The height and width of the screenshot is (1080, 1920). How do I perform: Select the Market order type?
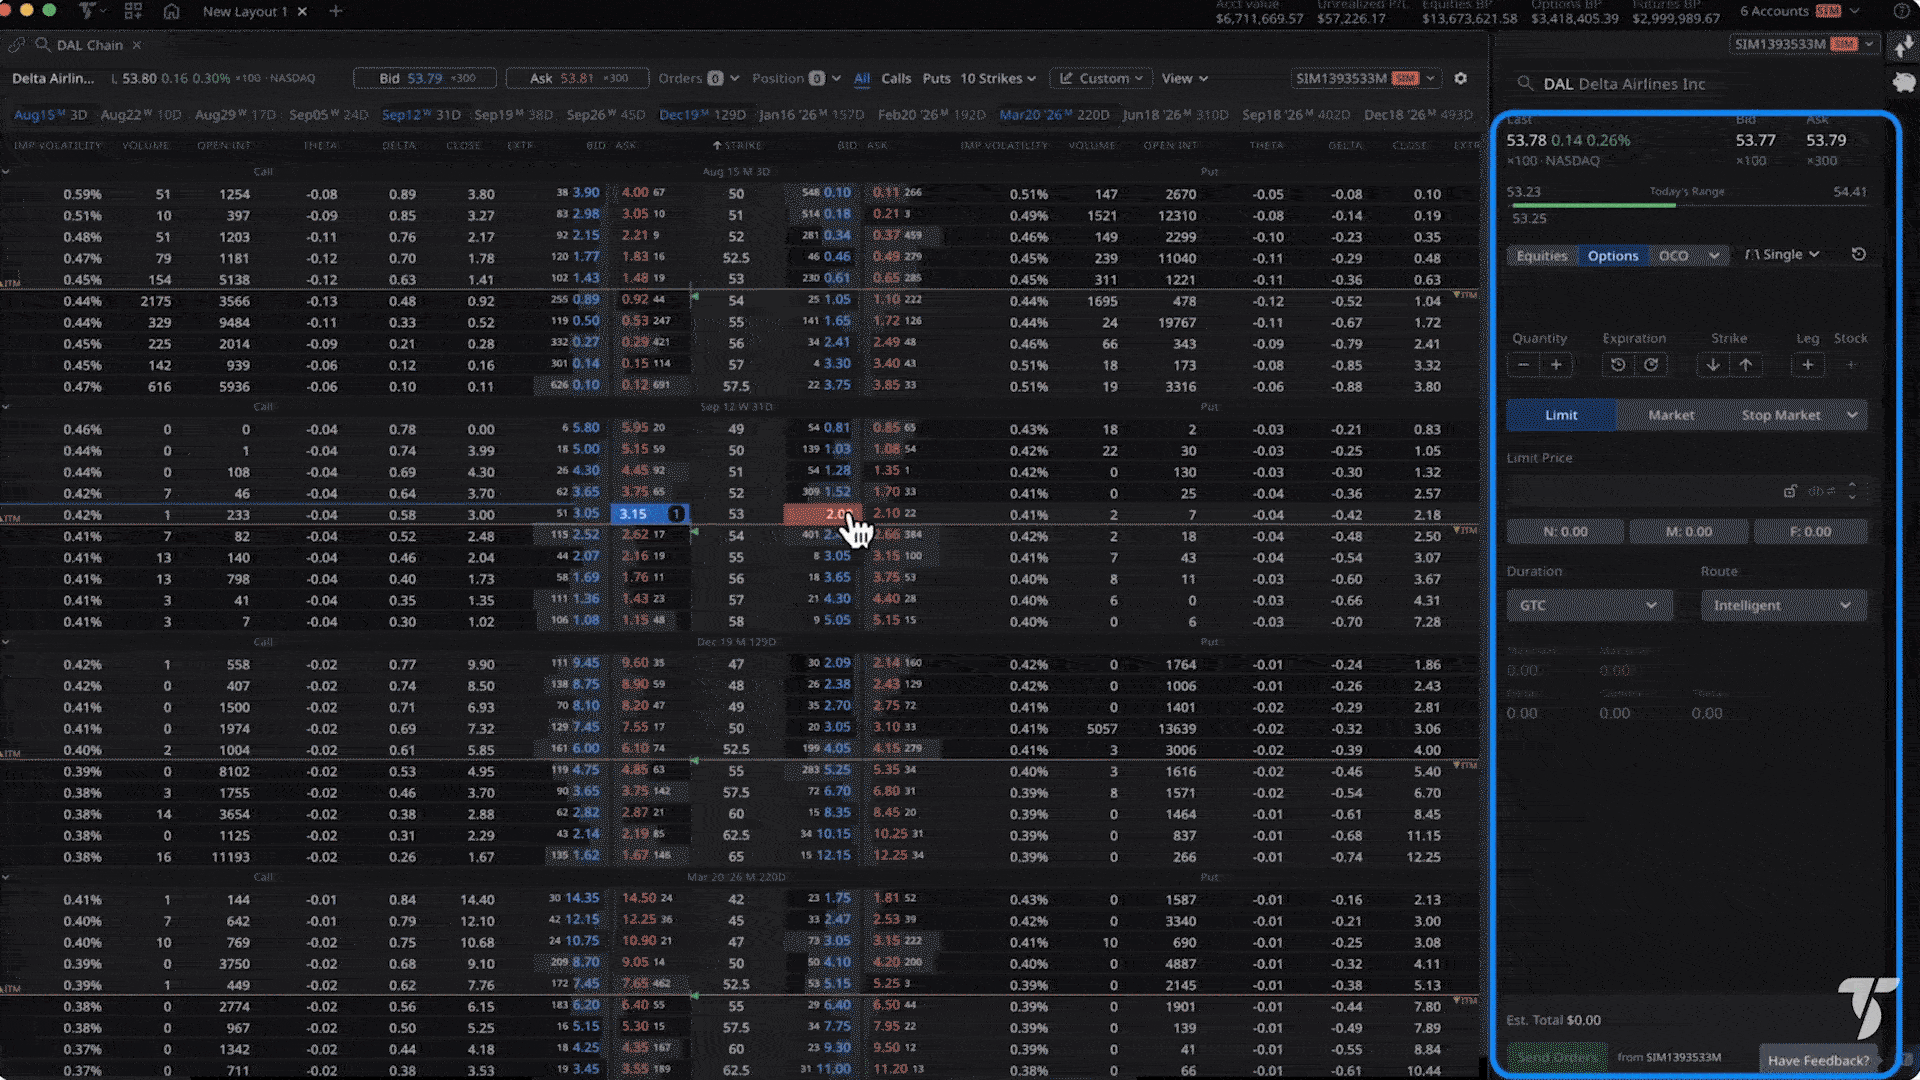(x=1670, y=415)
